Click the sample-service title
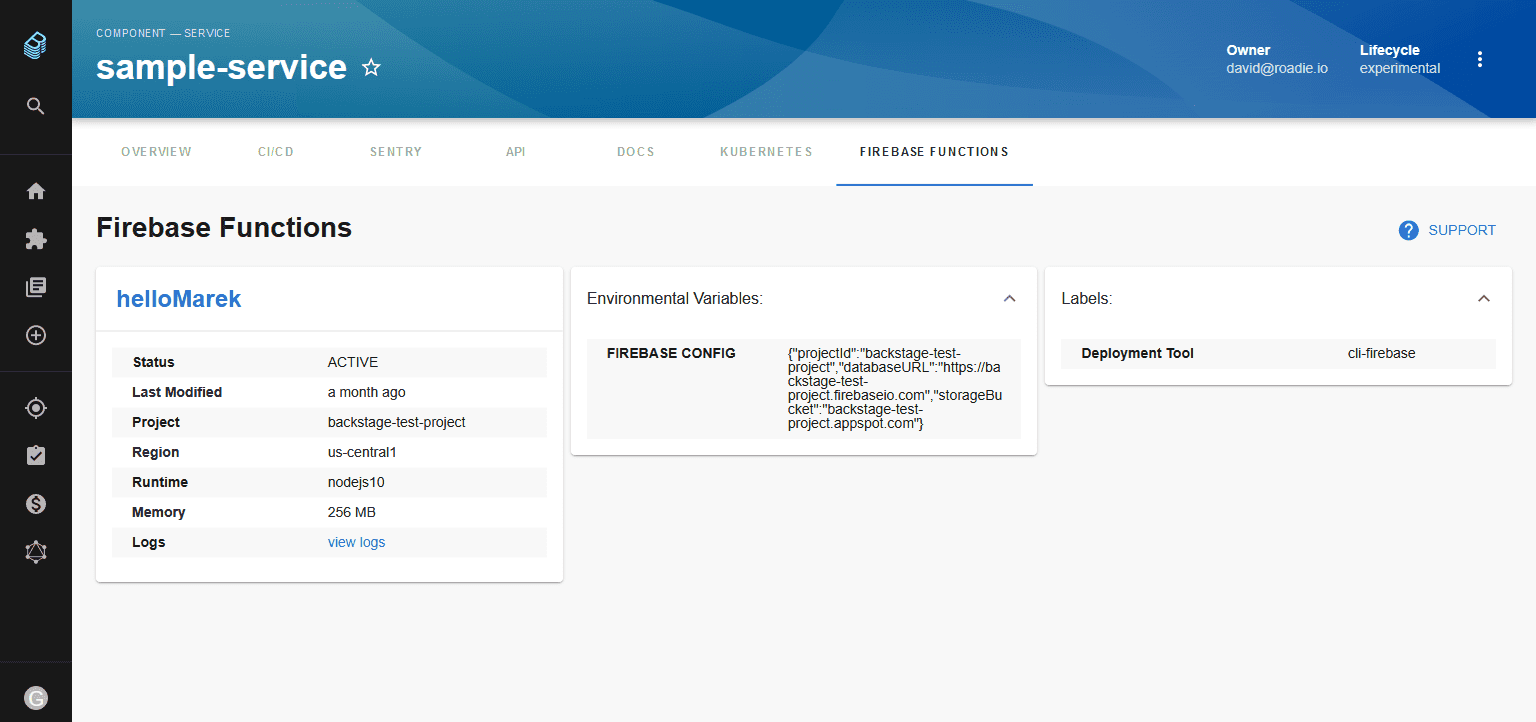 click(x=222, y=67)
